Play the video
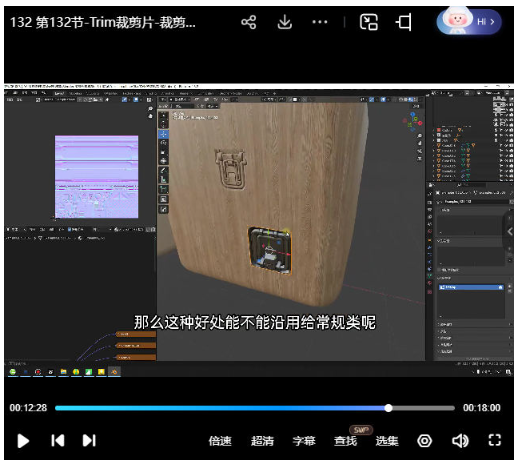 pyautogui.click(x=23, y=441)
